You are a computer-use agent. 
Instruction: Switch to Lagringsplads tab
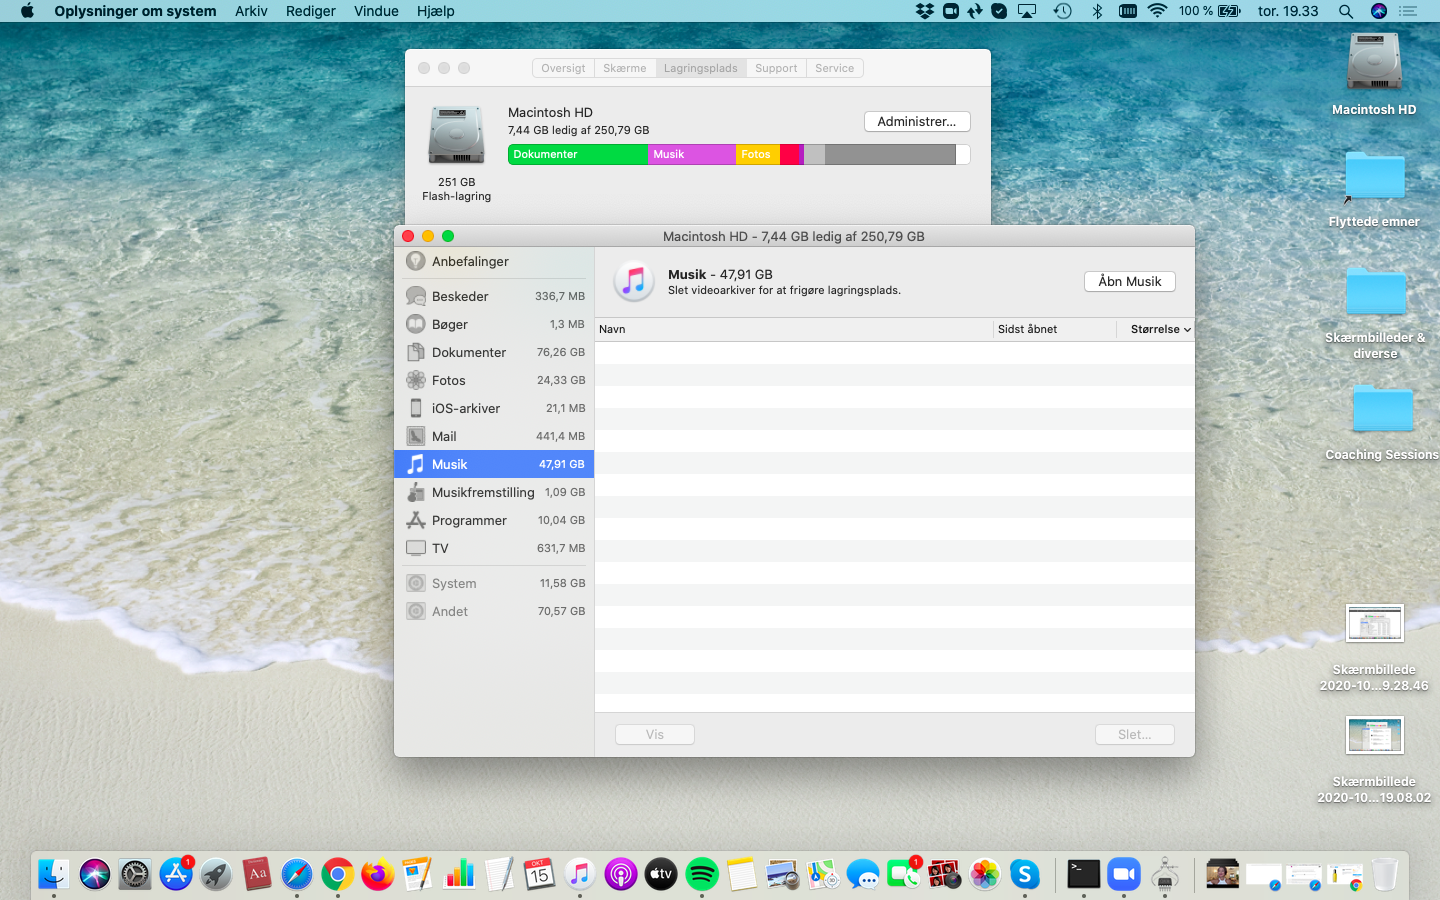tap(701, 68)
